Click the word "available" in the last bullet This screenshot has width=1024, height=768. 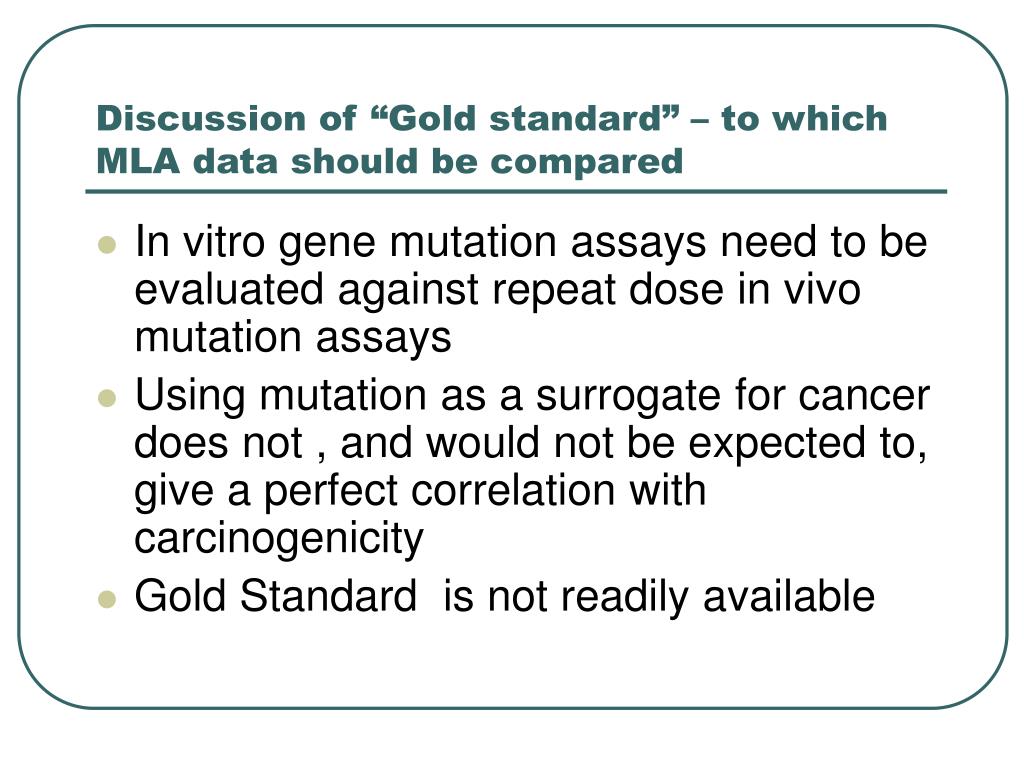pos(789,596)
